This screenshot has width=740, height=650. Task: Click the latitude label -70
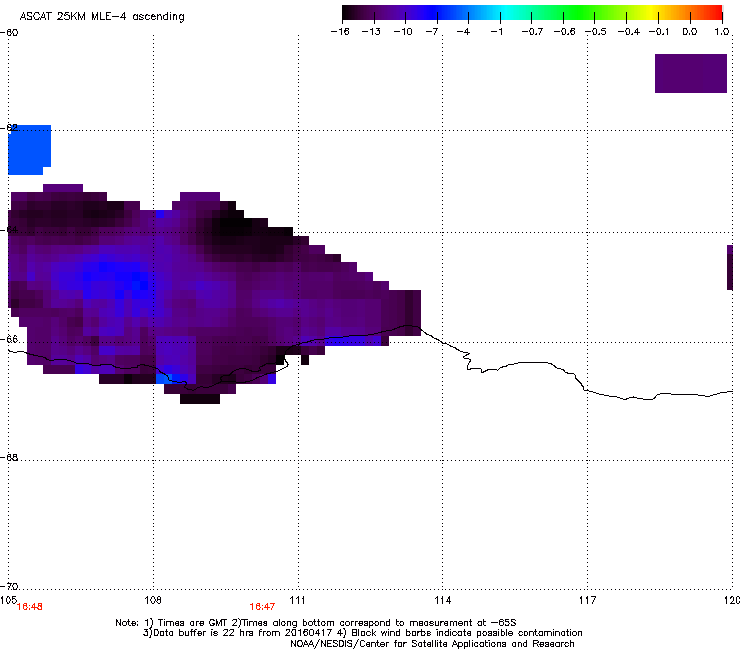[9, 586]
